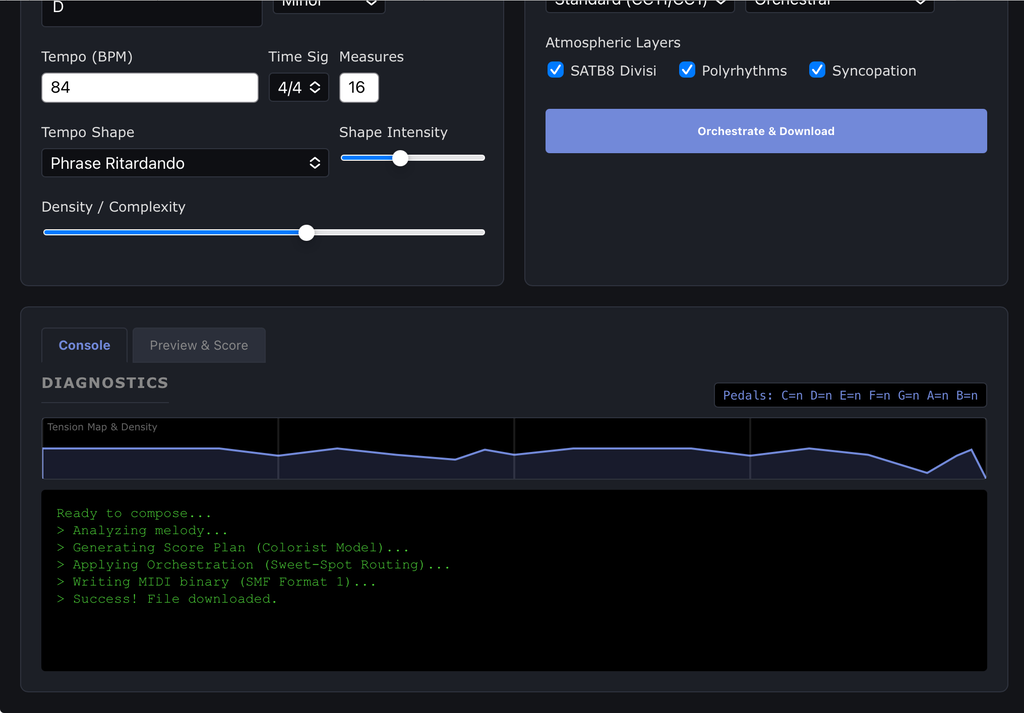The width and height of the screenshot is (1024, 713).
Task: Click the Pedals readout box
Action: (850, 396)
